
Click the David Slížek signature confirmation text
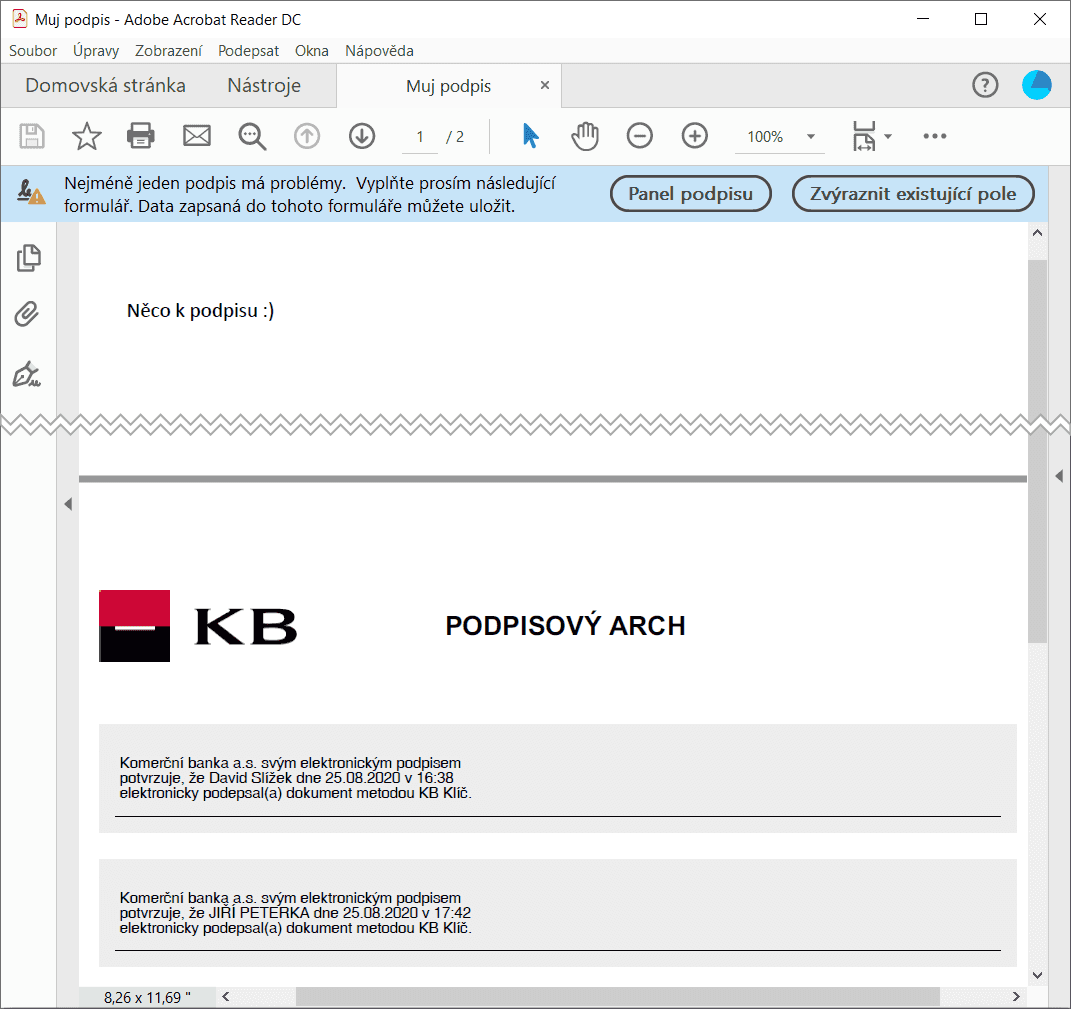[295, 778]
